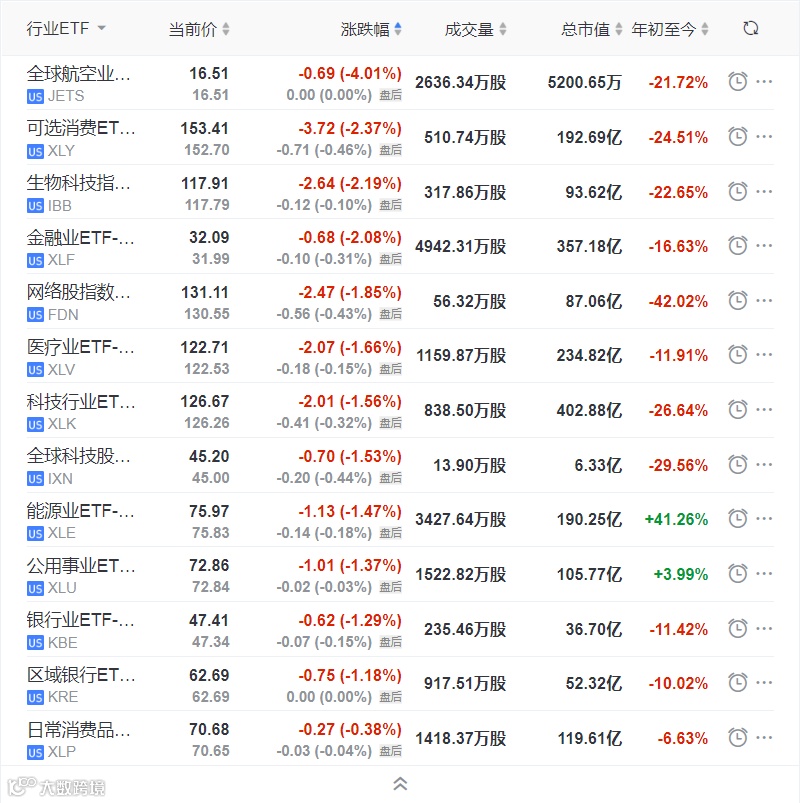Open the 全球科技股 IXN entry
This screenshot has height=803, width=800.
point(79,466)
